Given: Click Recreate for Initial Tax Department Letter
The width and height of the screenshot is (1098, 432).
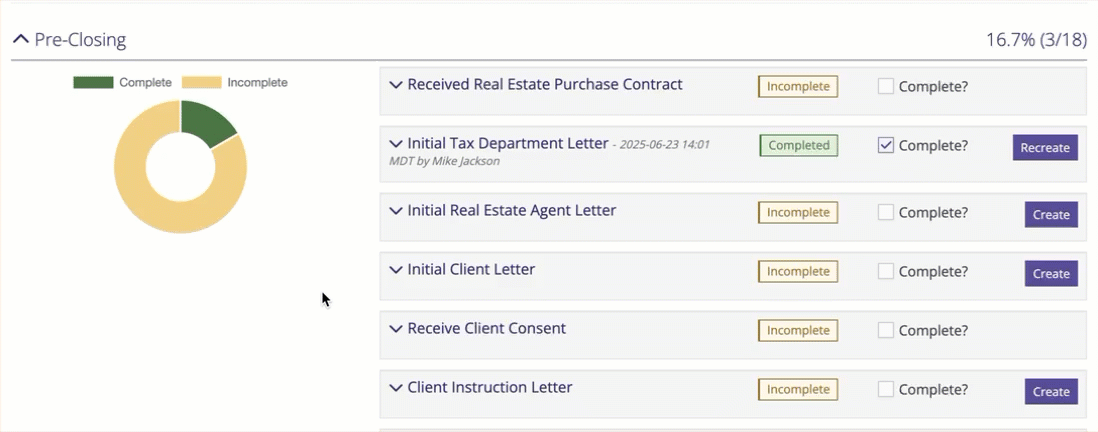Looking at the screenshot, I should click(1045, 148).
